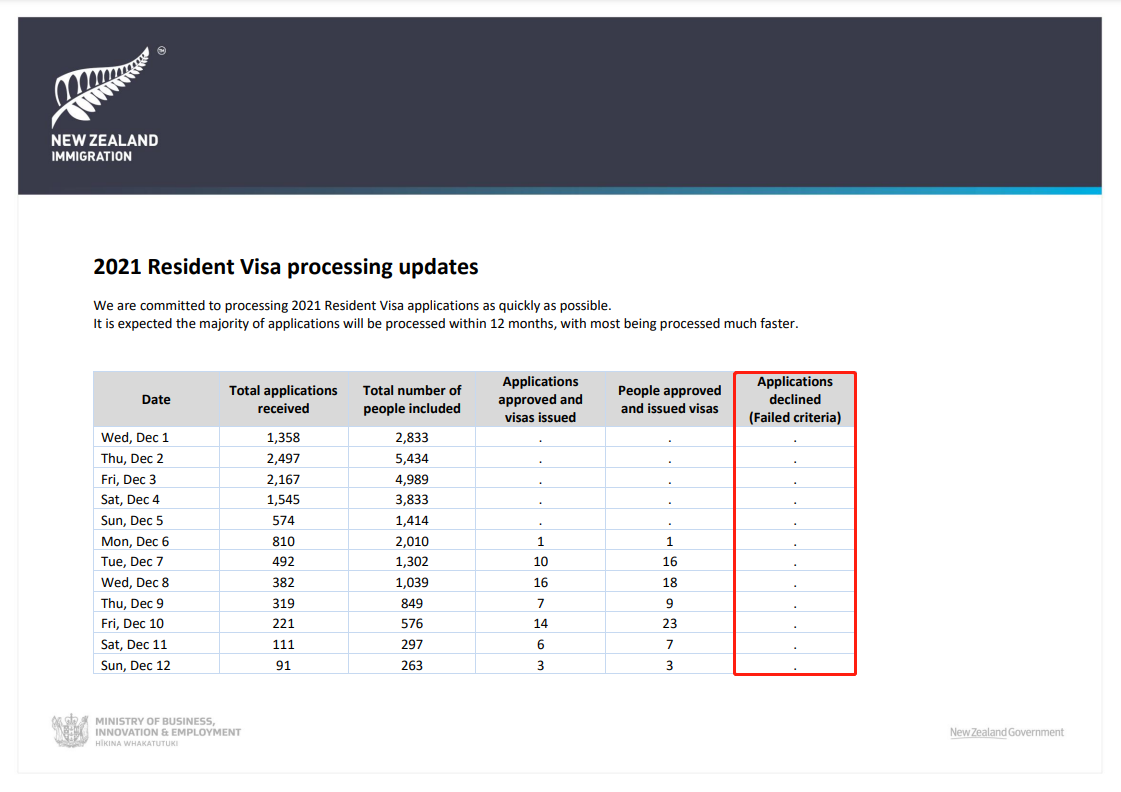
Task: Click the sentence about processing within 12 months
Action: point(445,324)
